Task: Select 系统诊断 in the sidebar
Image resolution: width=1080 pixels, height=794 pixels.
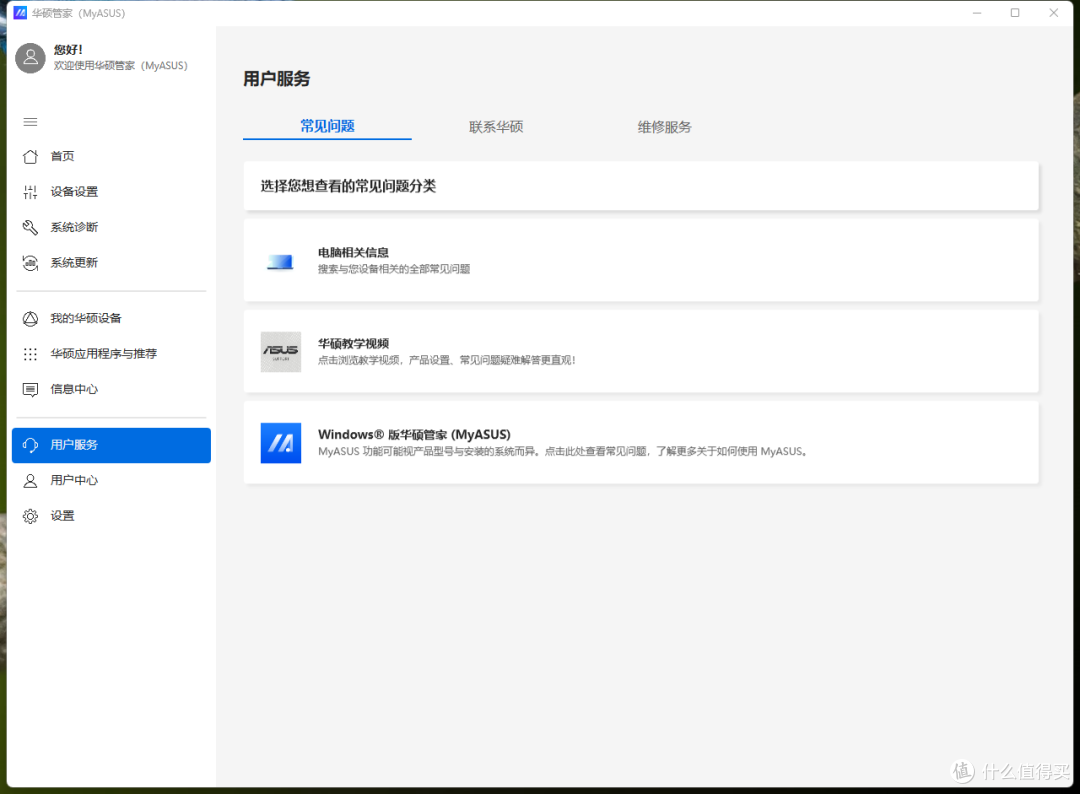Action: [112, 227]
